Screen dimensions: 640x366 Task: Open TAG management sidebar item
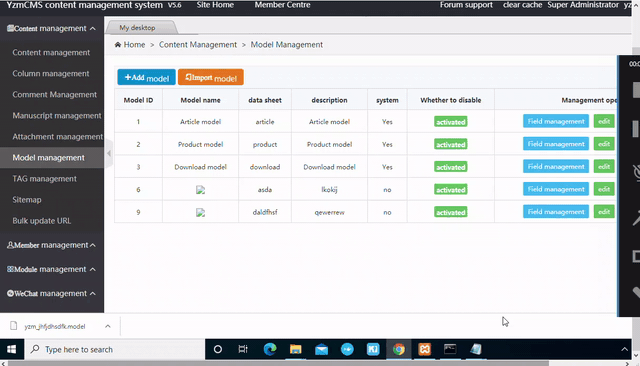(x=44, y=179)
